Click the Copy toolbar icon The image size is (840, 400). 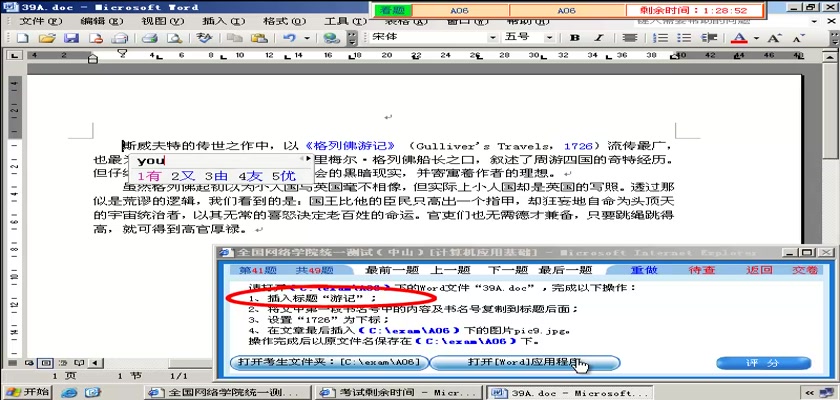point(234,38)
